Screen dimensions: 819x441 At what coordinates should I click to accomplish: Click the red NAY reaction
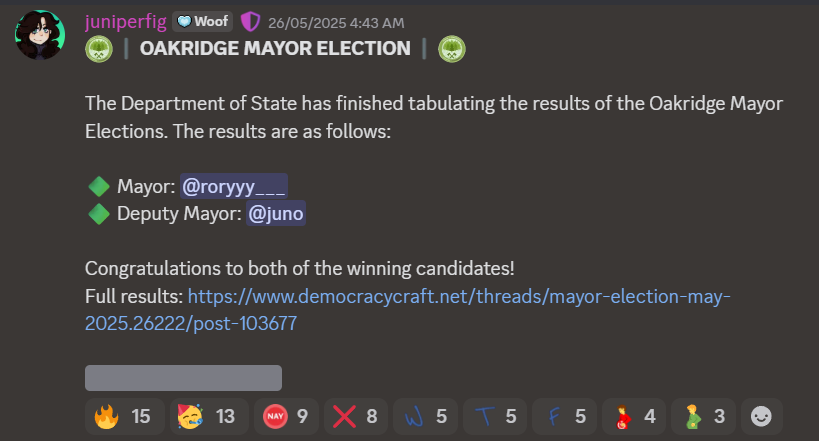tap(286, 416)
